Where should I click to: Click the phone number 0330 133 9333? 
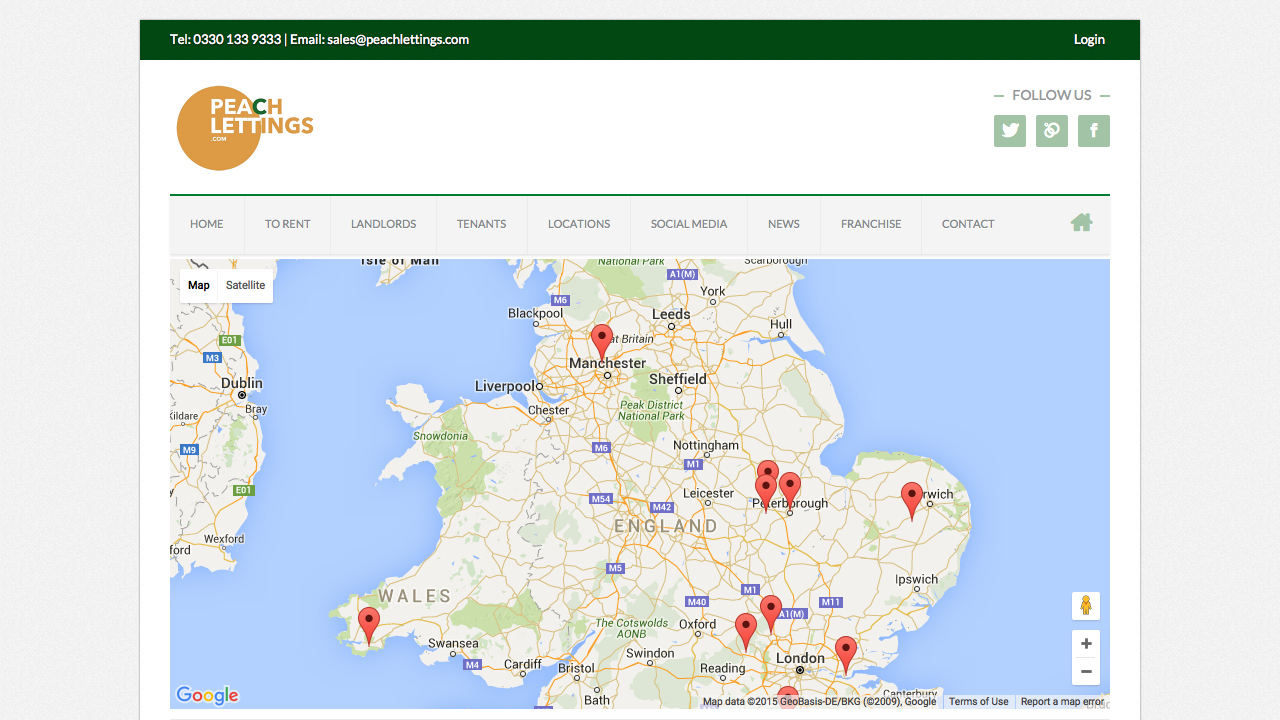tap(237, 40)
